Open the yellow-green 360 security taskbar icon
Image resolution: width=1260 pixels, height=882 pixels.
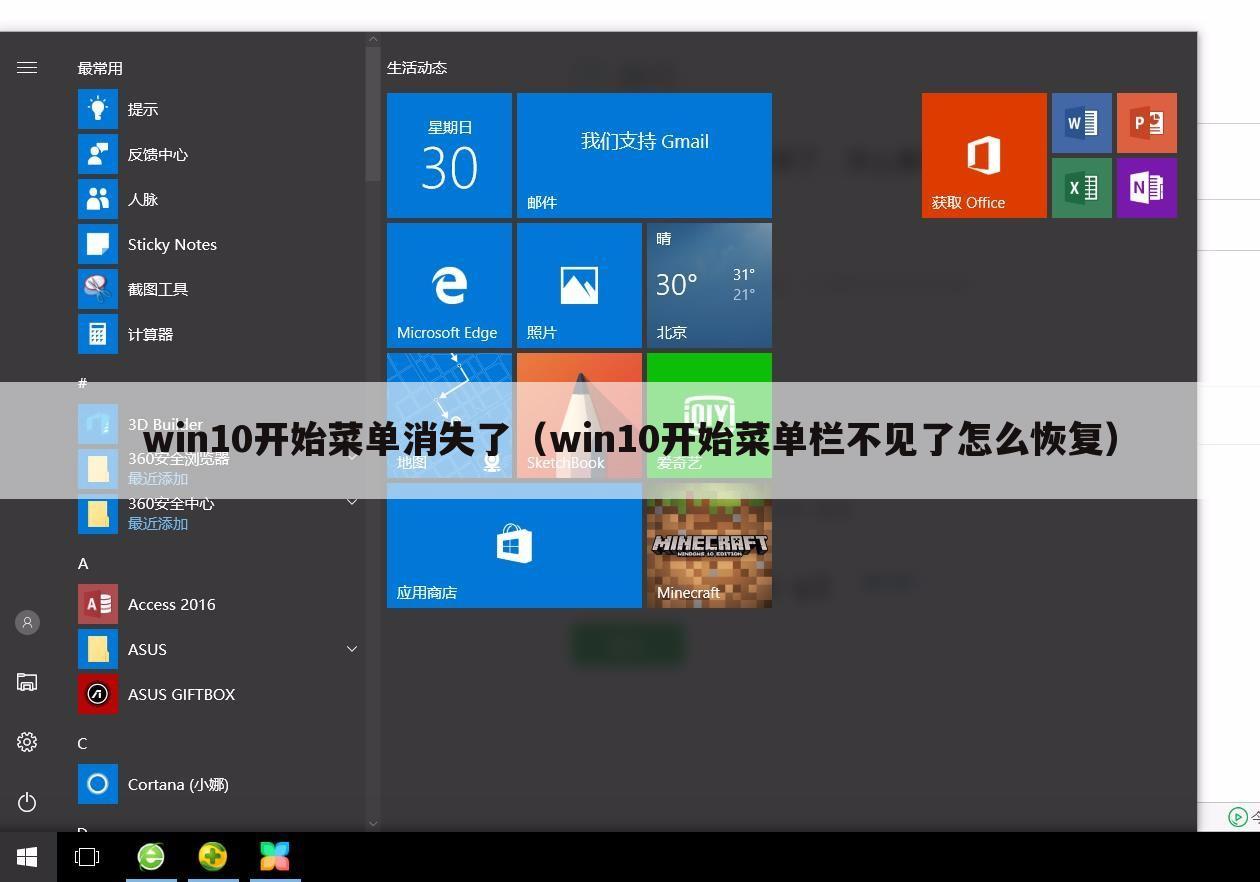click(x=213, y=857)
